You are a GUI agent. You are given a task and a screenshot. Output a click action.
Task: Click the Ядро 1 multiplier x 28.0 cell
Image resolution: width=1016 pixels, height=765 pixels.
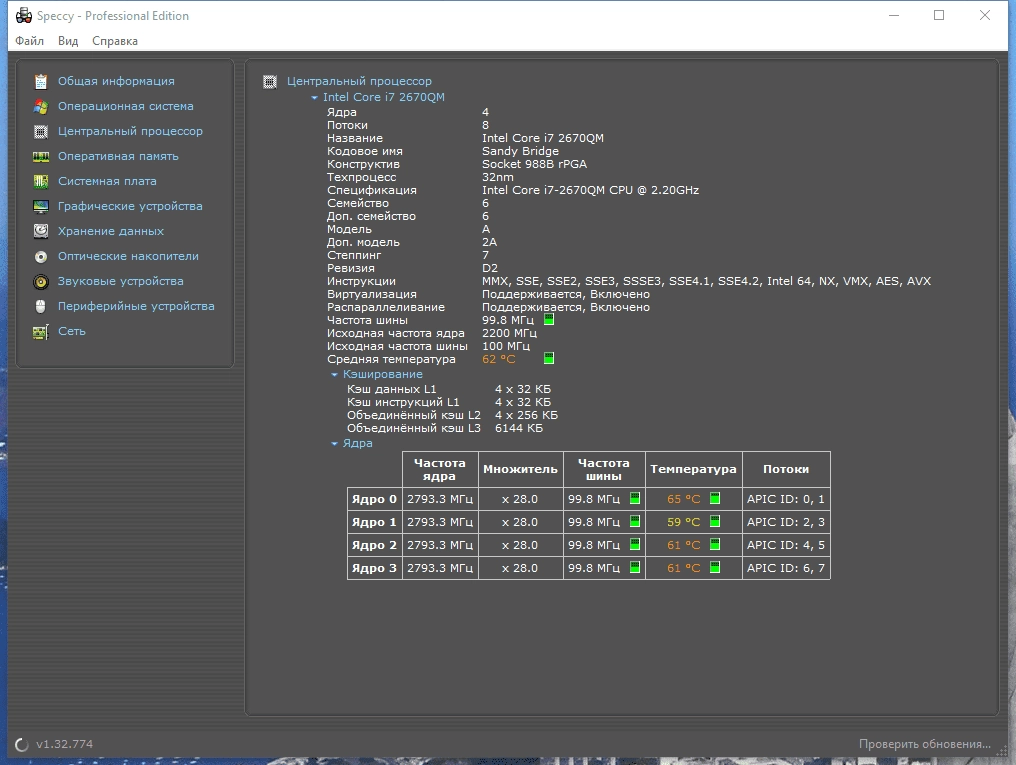coord(520,522)
